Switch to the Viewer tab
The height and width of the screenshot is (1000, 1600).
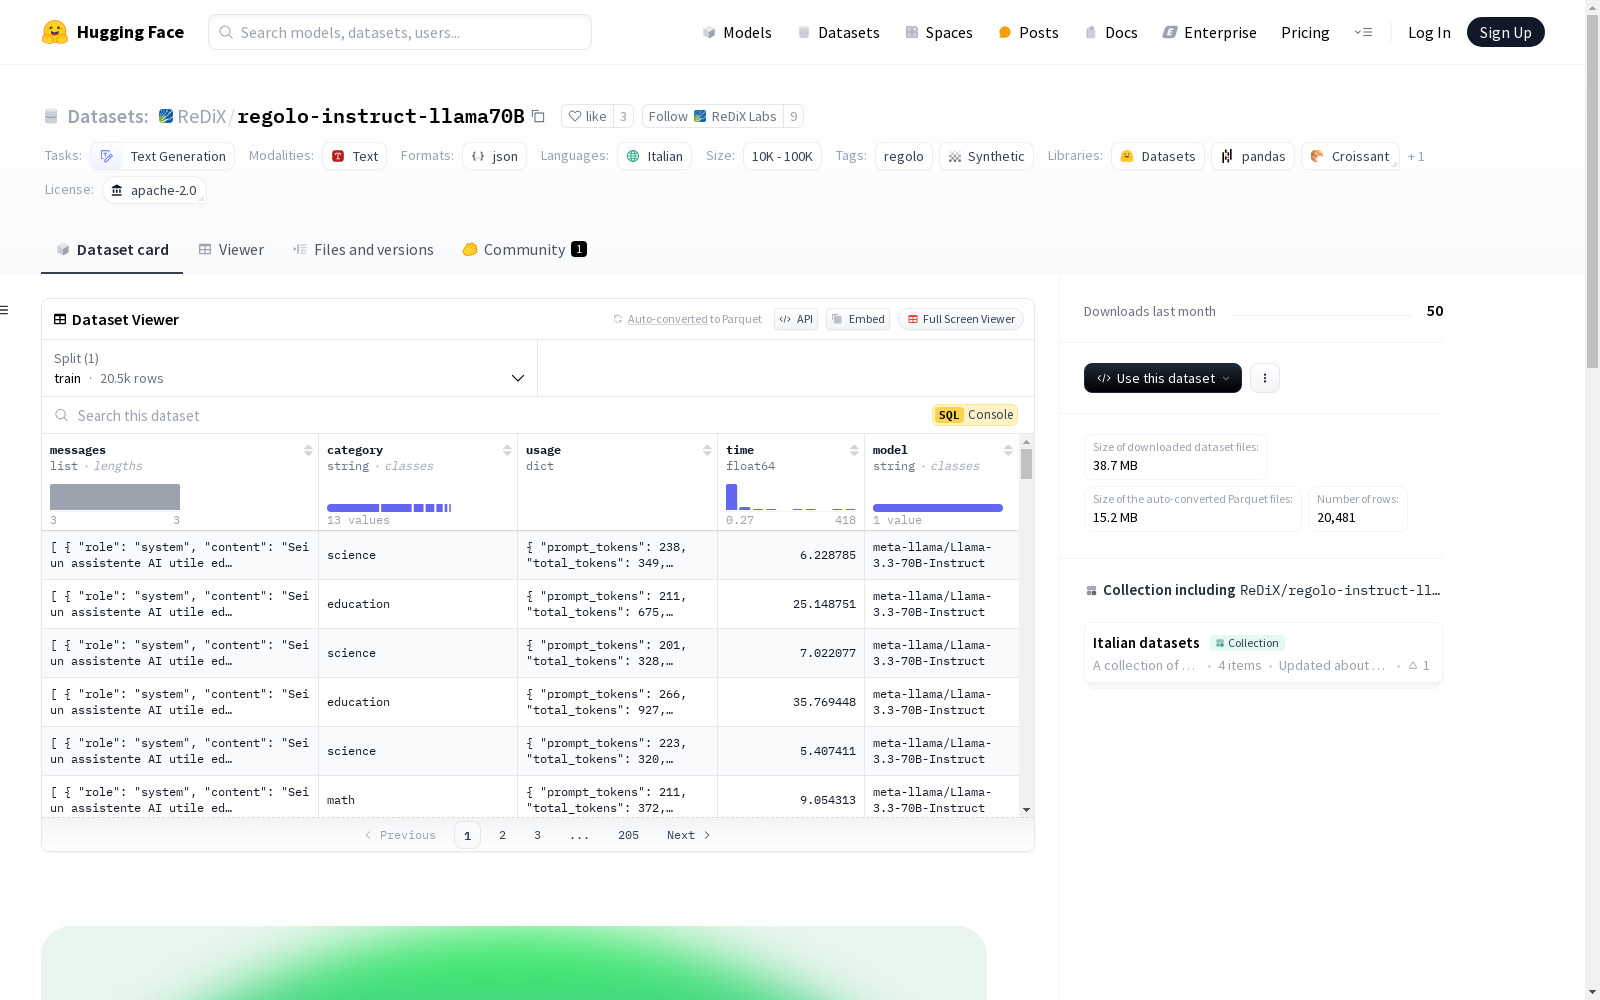231,250
